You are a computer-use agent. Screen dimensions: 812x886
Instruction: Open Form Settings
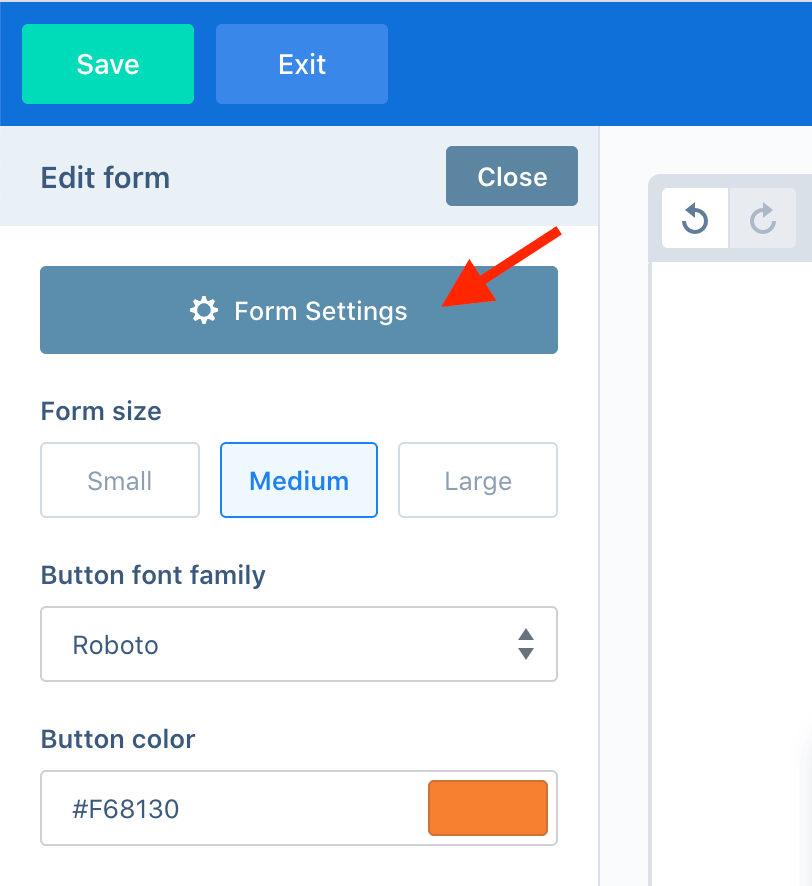point(299,310)
